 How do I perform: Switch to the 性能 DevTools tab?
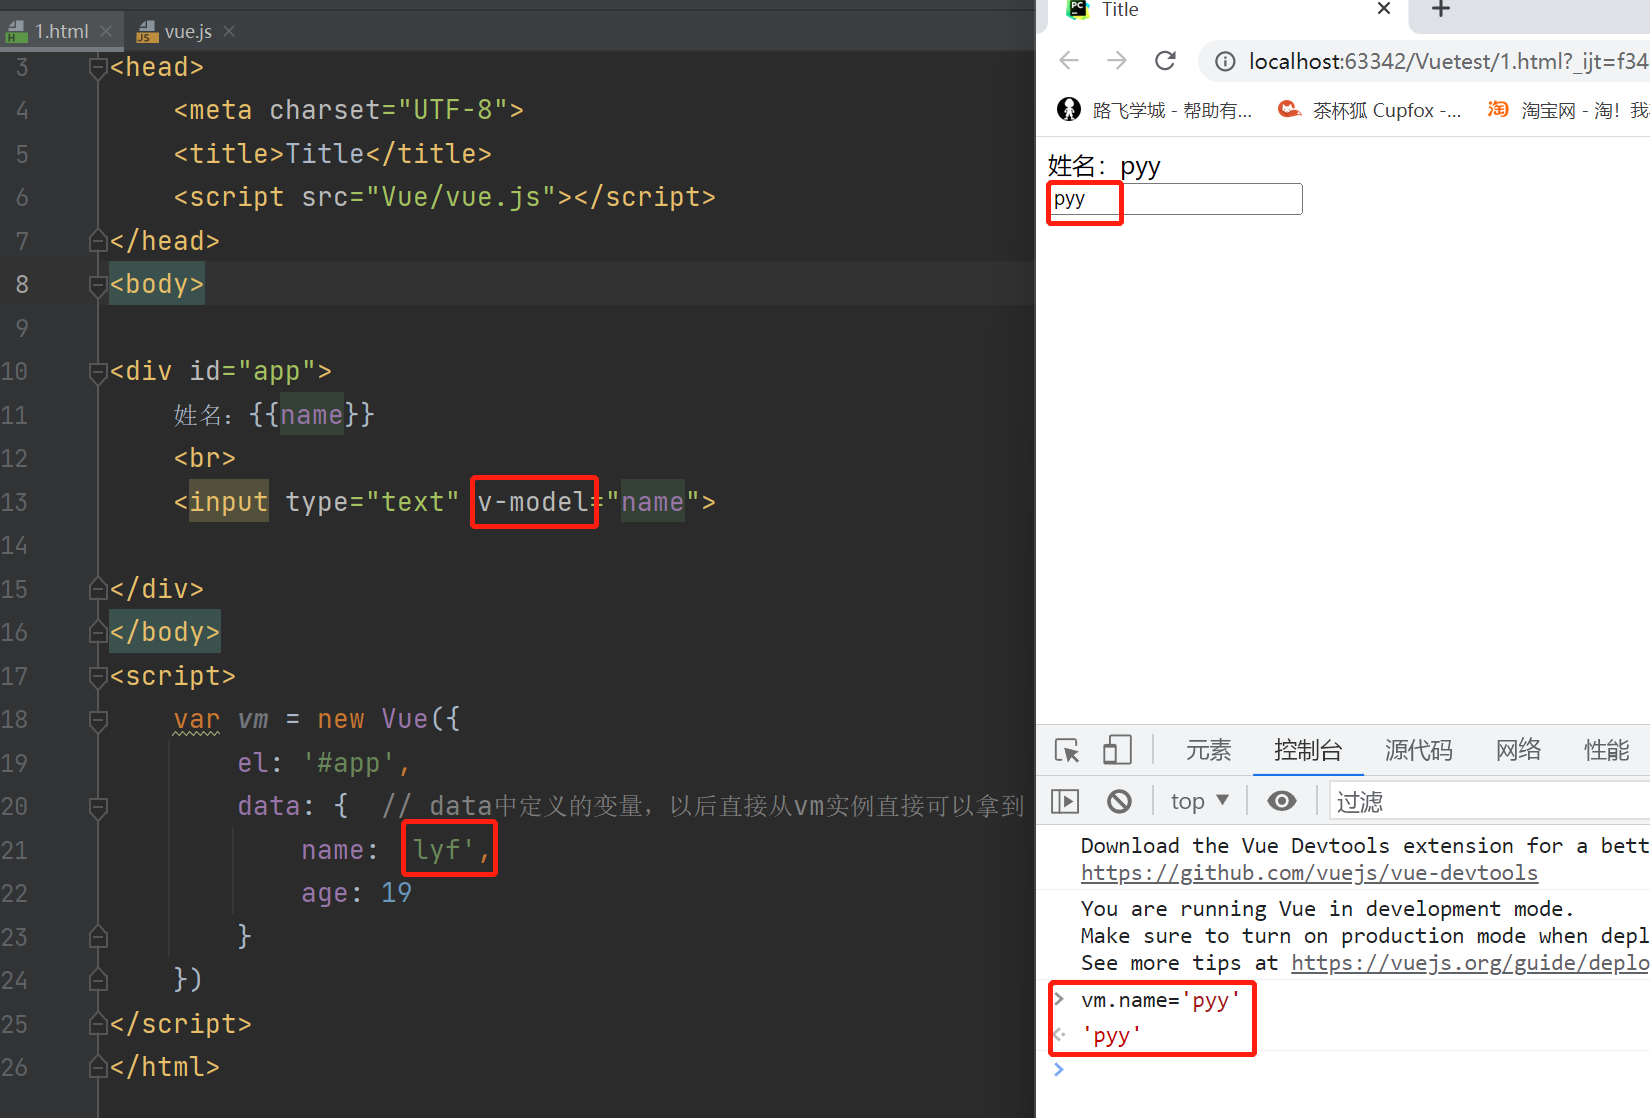pos(1606,750)
